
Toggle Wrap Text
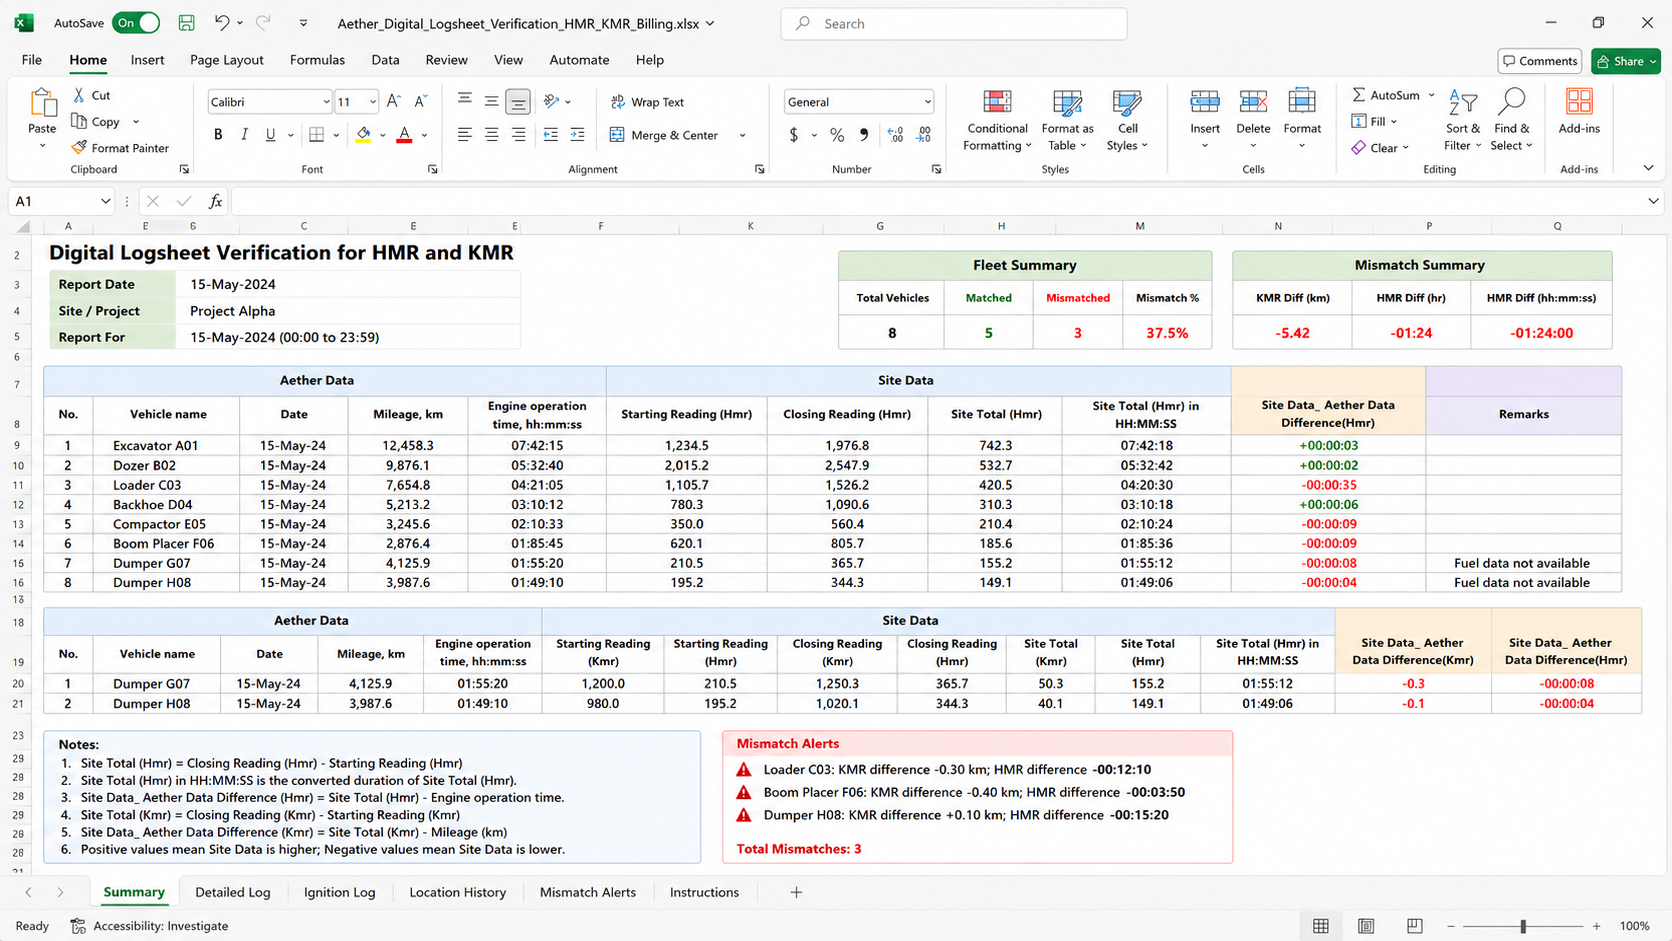point(647,102)
